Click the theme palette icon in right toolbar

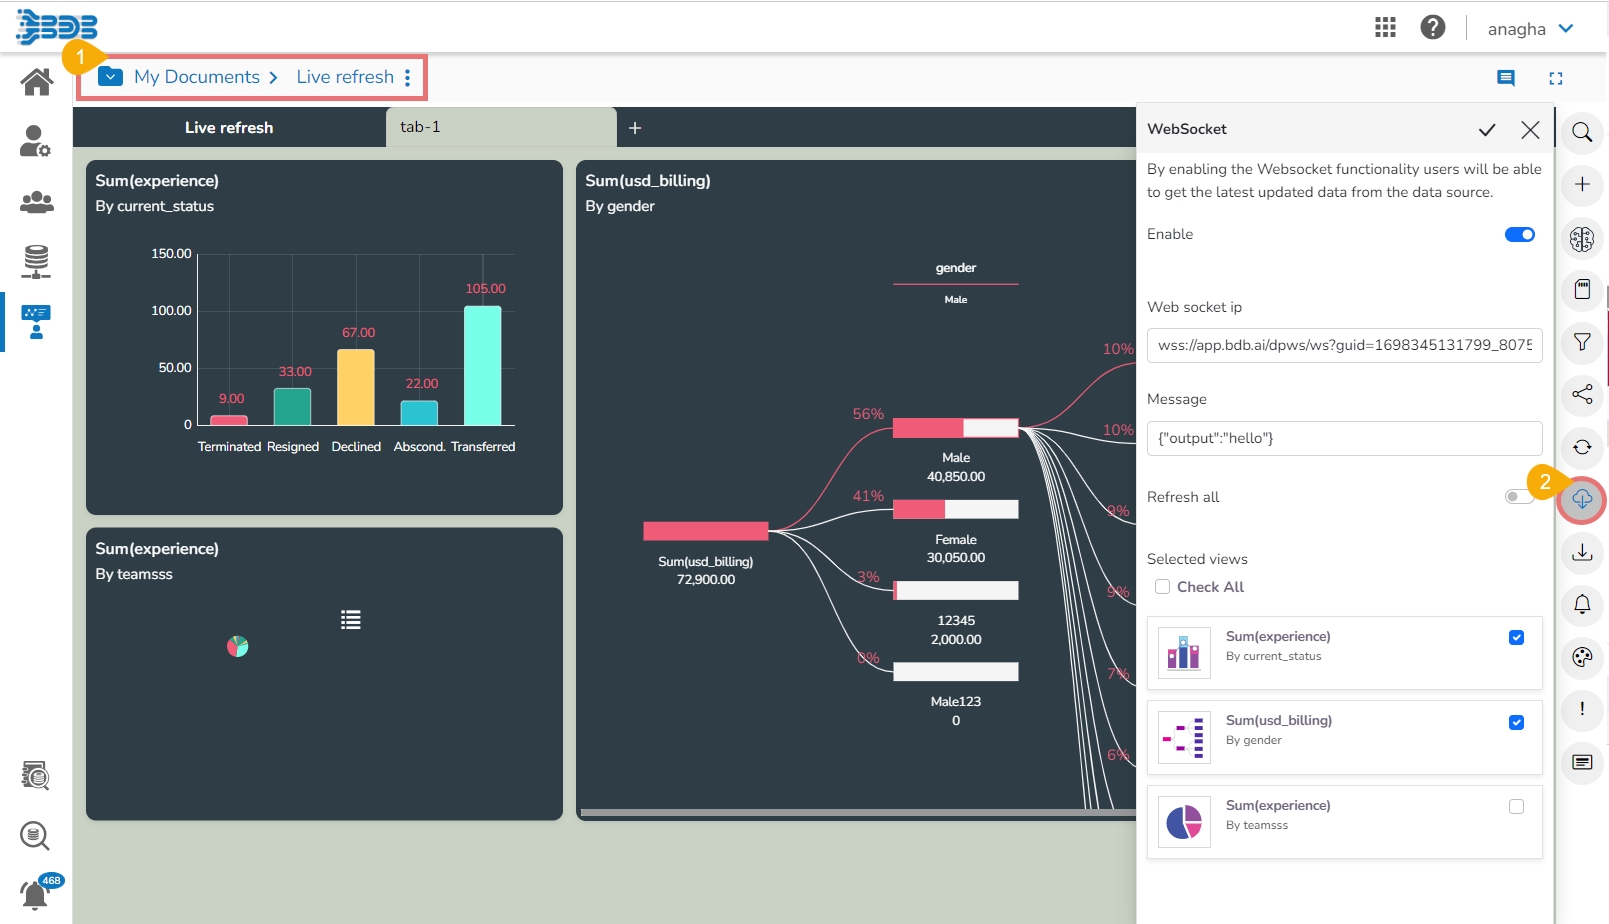1582,657
